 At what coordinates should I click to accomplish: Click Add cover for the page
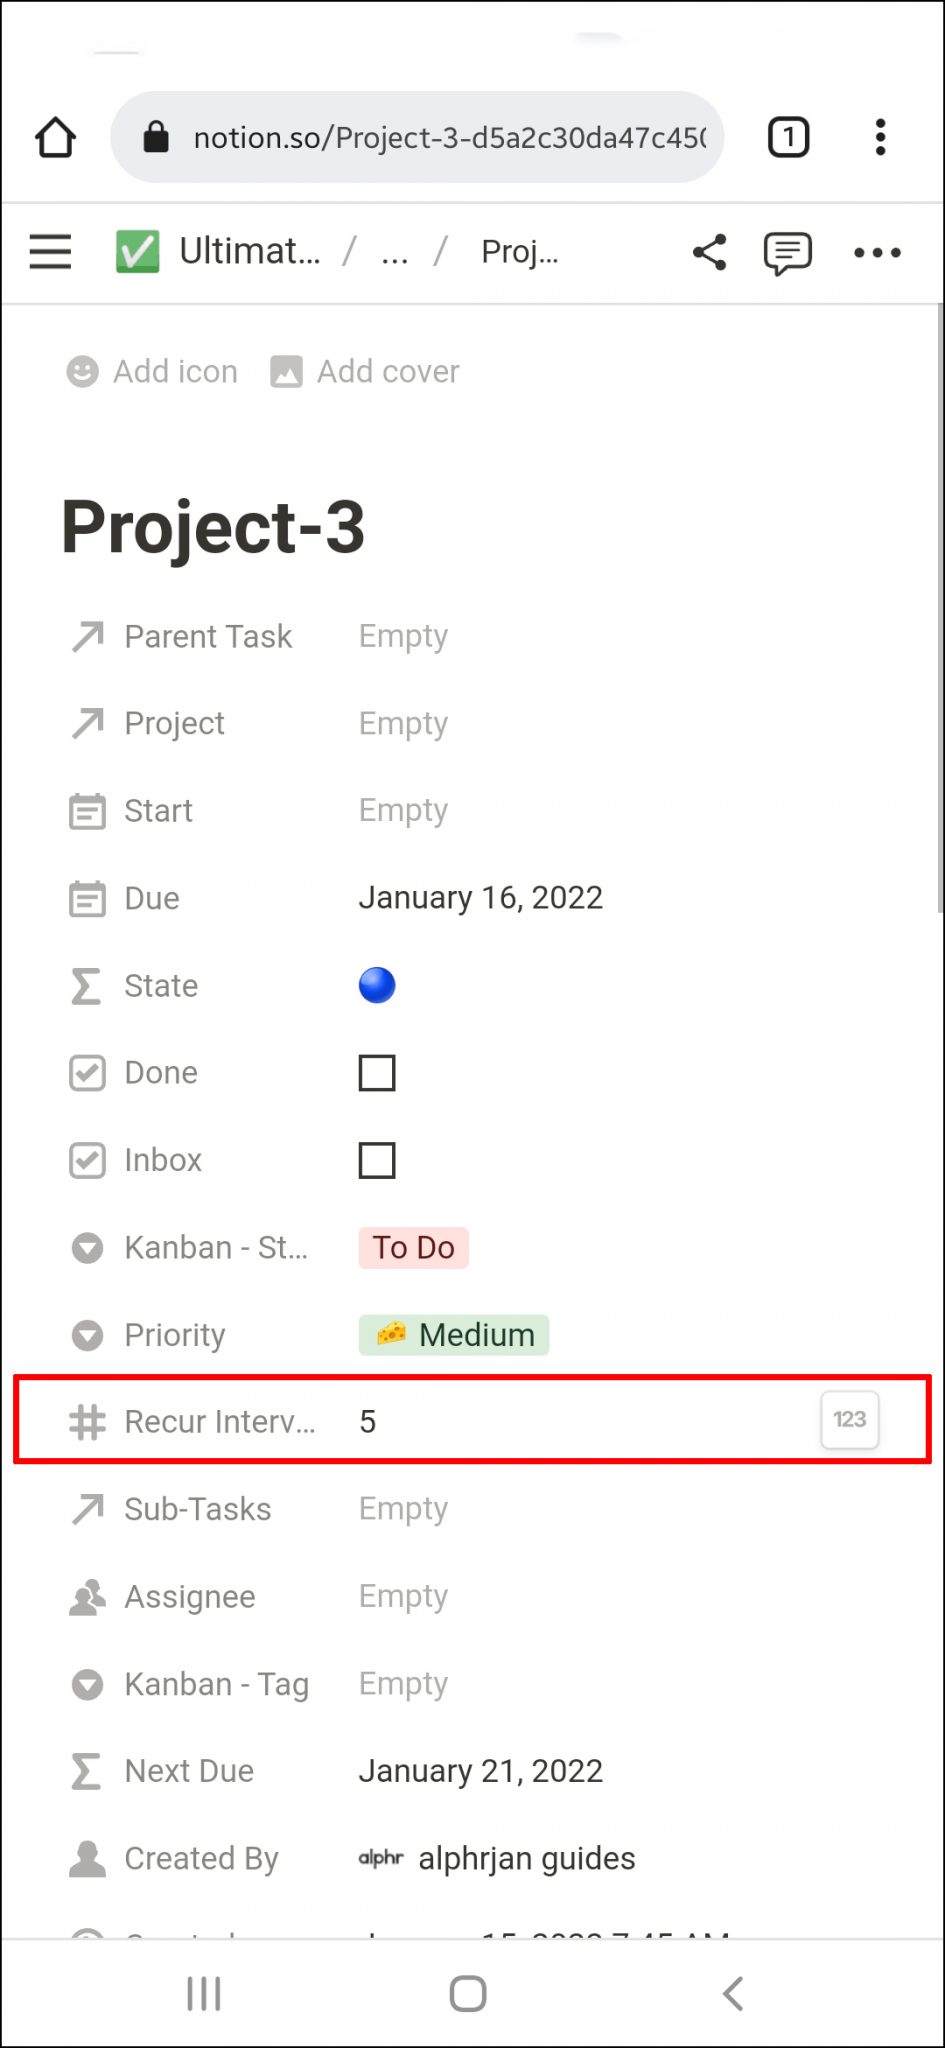[x=365, y=371]
